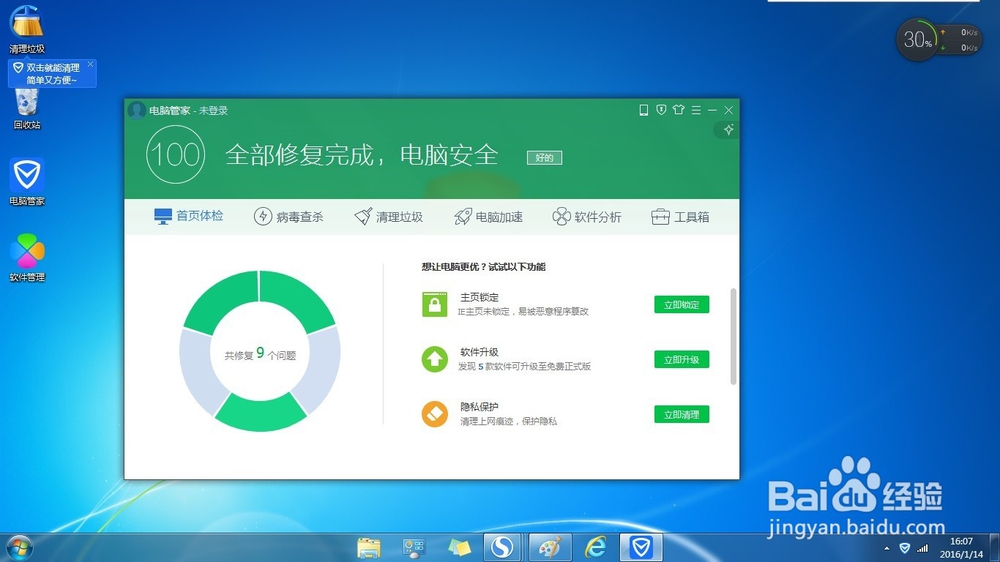Viewport: 1000px width, 562px height.
Task: Open the main menu hamburger icon
Action: pyautogui.click(x=696, y=110)
